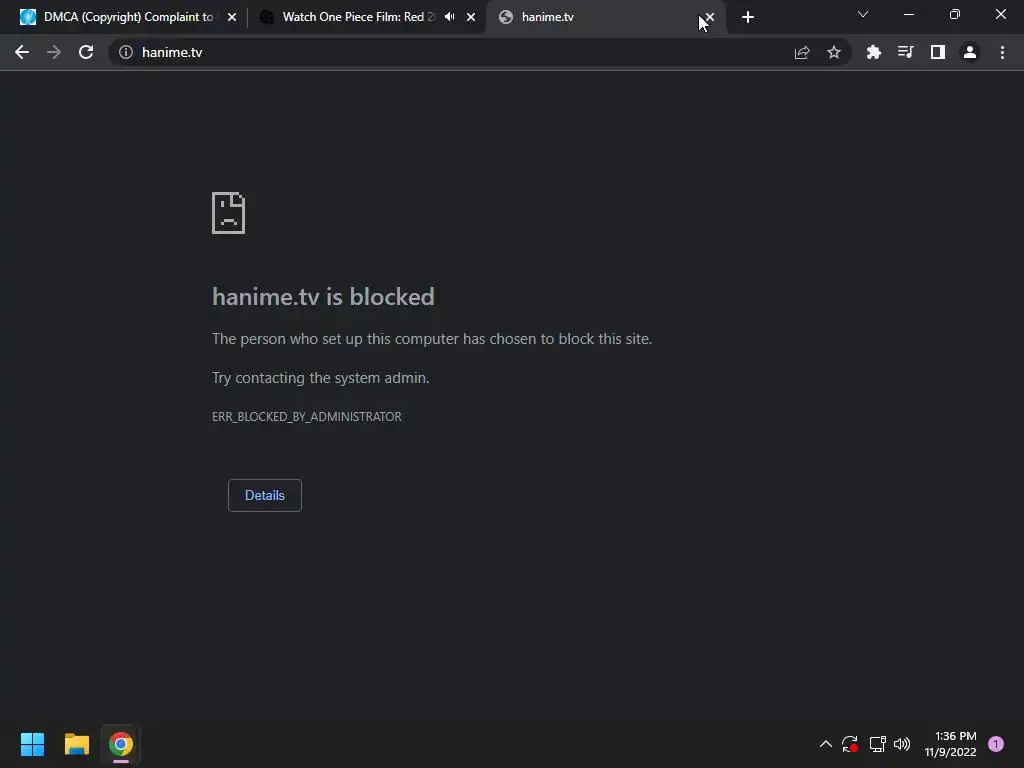Open the Windows Start menu
The width and height of the screenshot is (1024, 768).
click(x=33, y=744)
